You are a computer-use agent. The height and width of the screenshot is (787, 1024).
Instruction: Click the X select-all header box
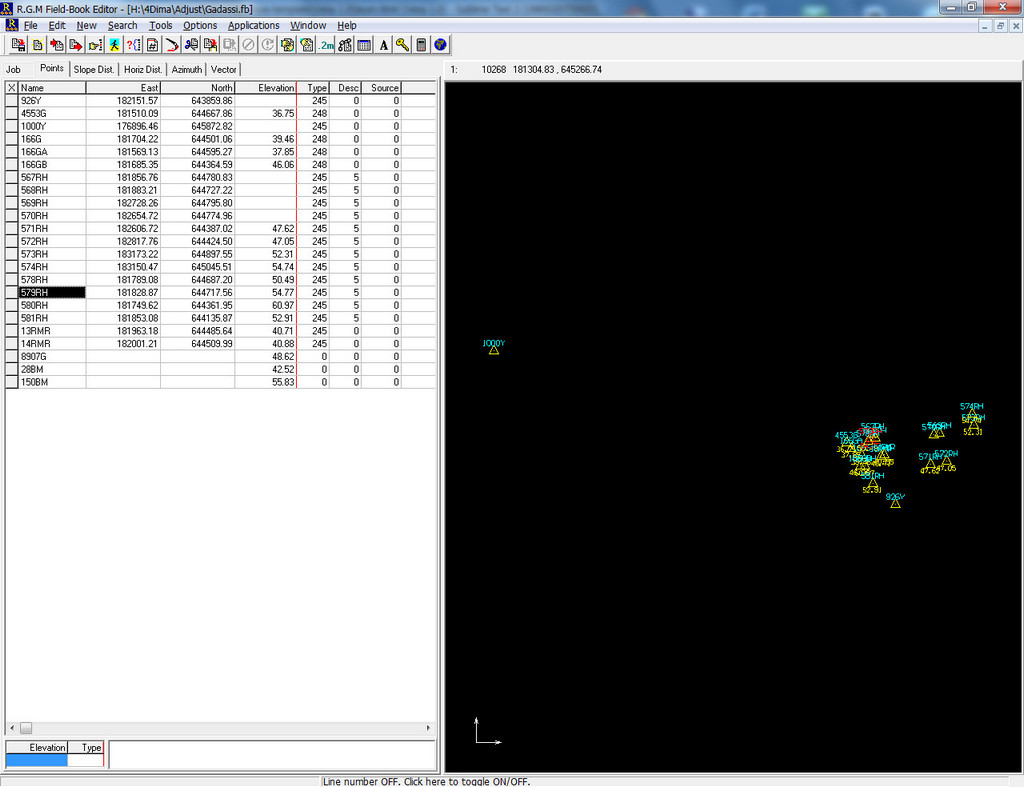tap(12, 88)
